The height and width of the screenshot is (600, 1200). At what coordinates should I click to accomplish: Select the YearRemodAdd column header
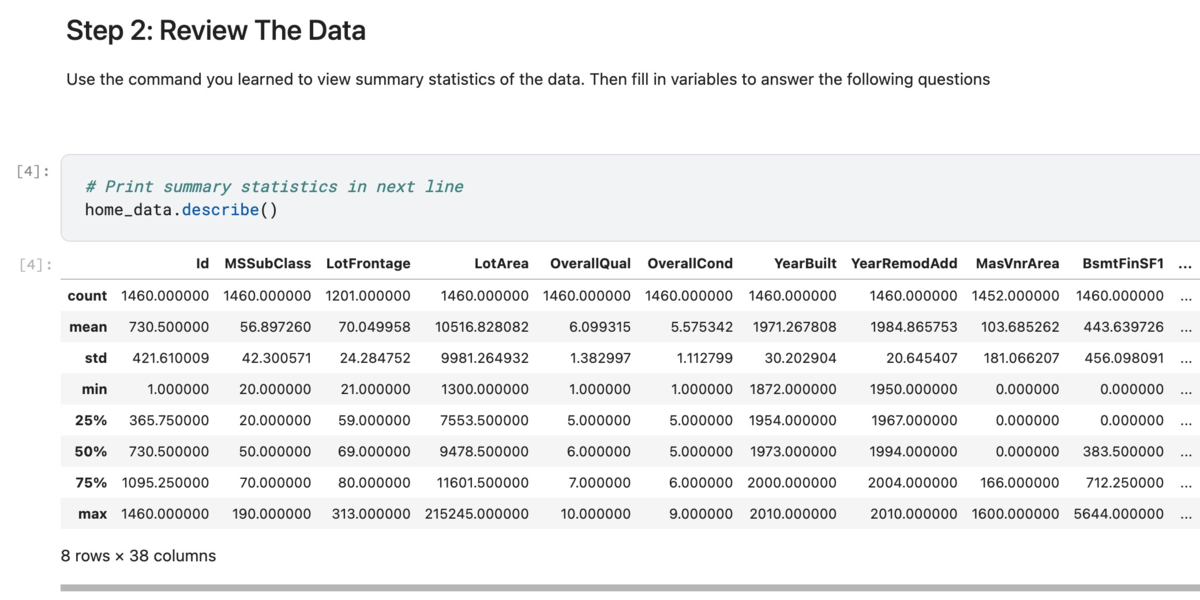click(904, 264)
